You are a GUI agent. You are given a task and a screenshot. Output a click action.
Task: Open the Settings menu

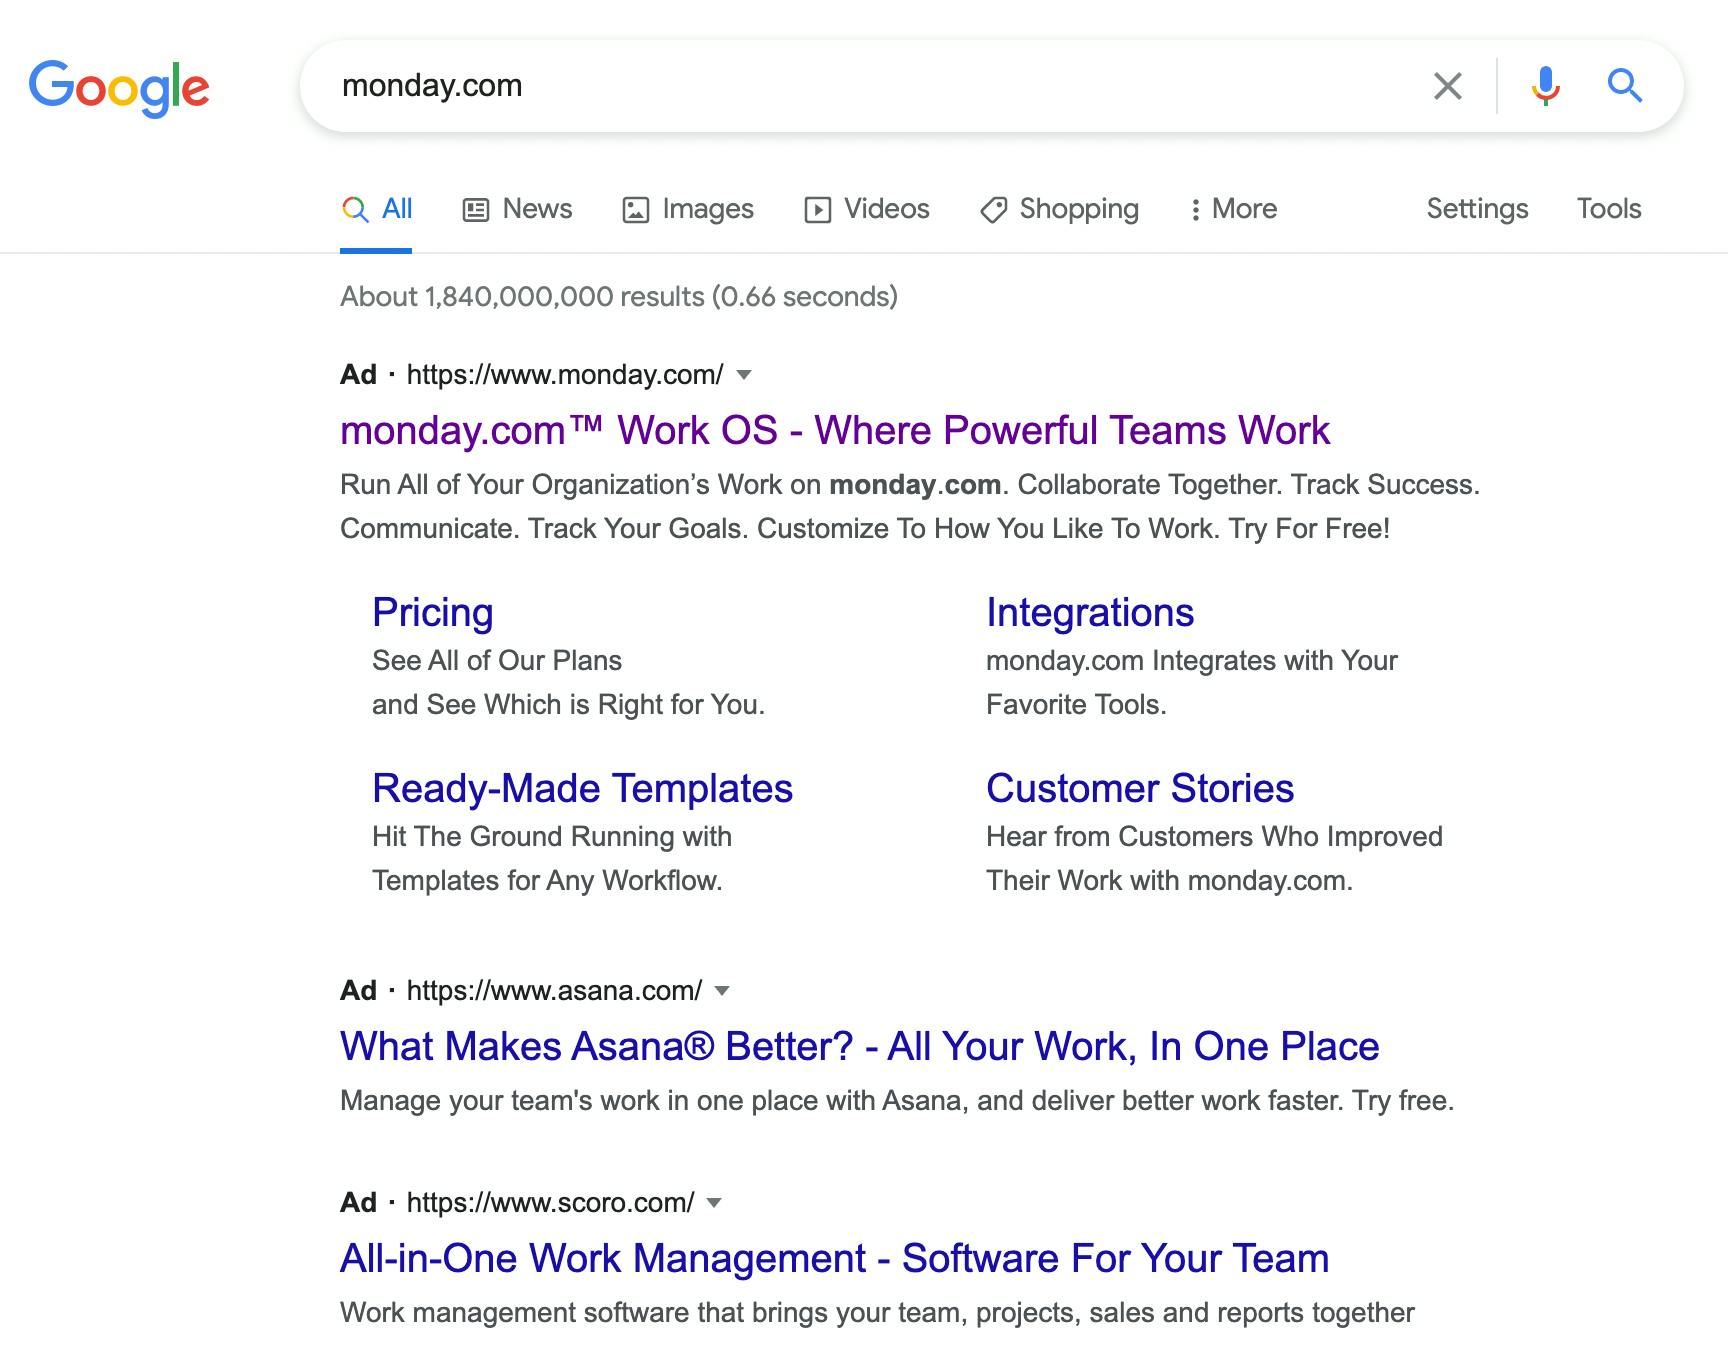tap(1477, 209)
